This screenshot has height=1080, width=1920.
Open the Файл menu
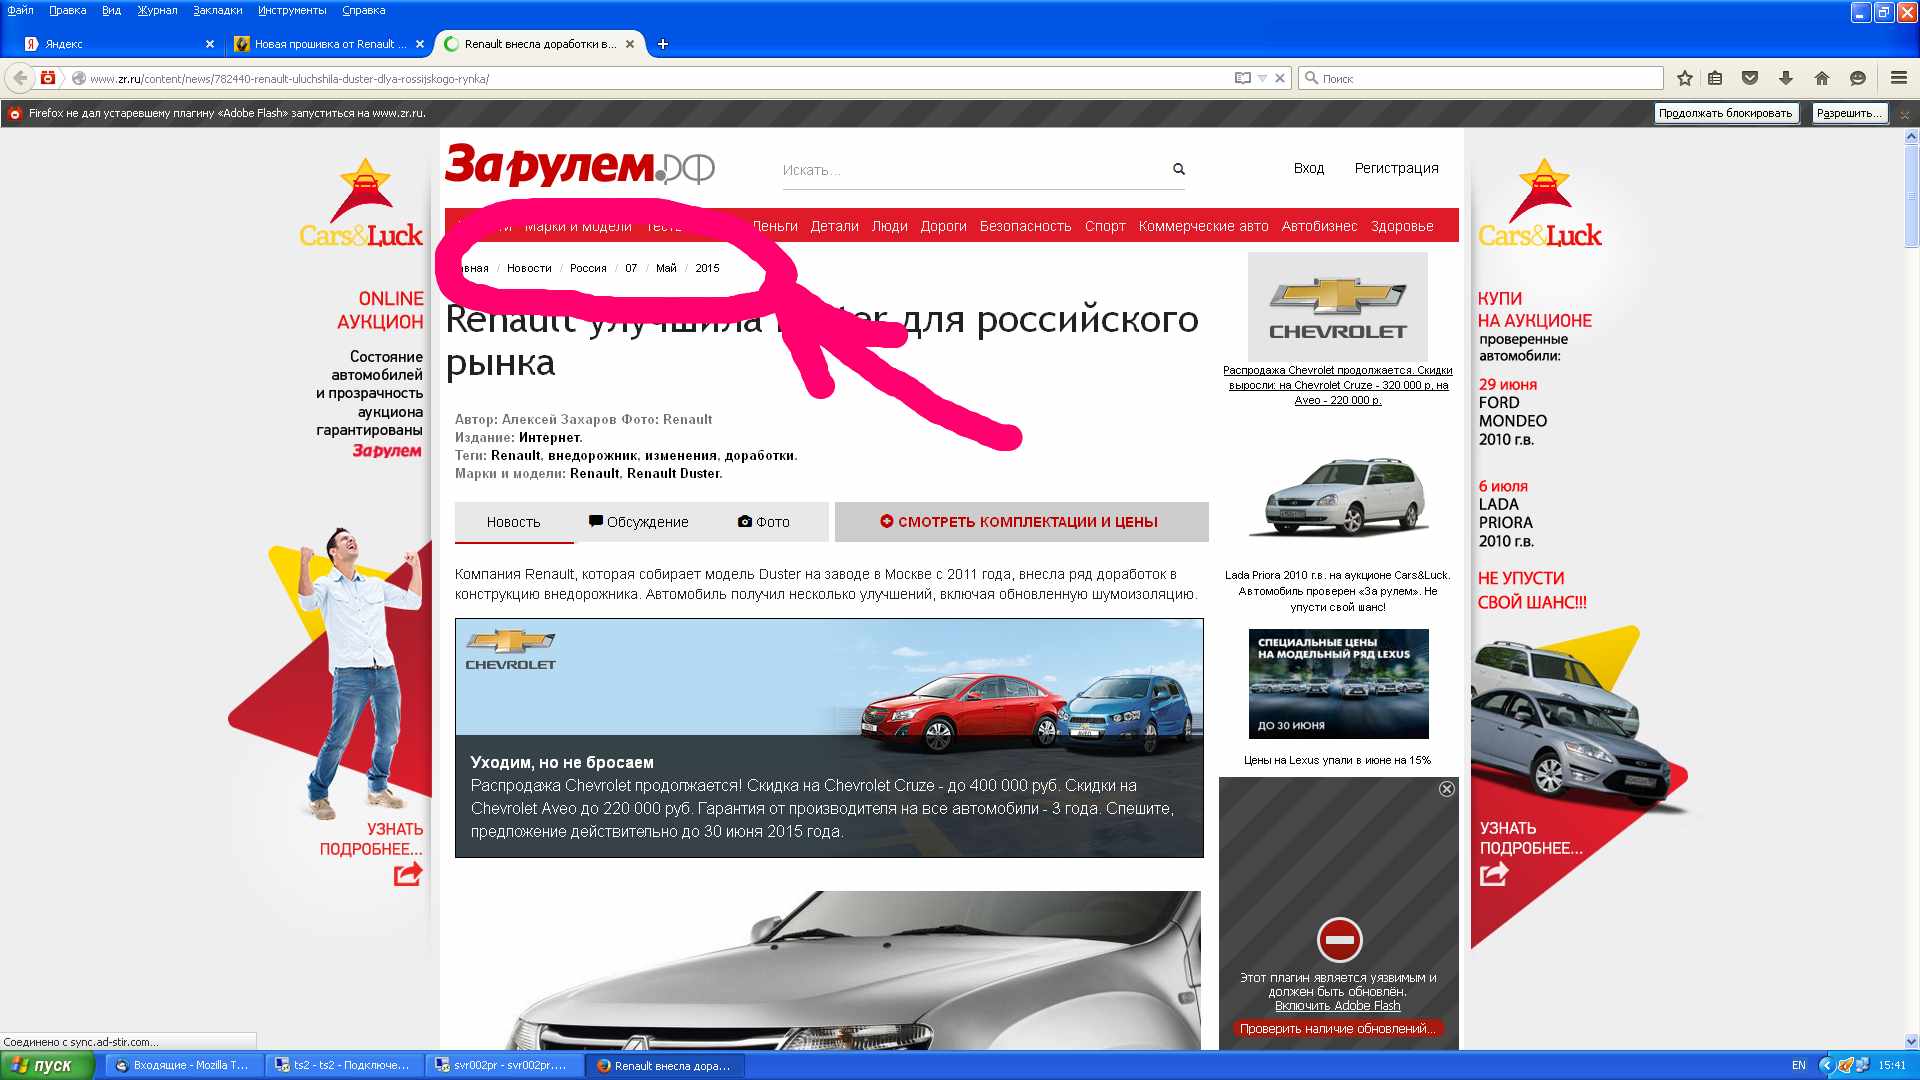pos(20,10)
